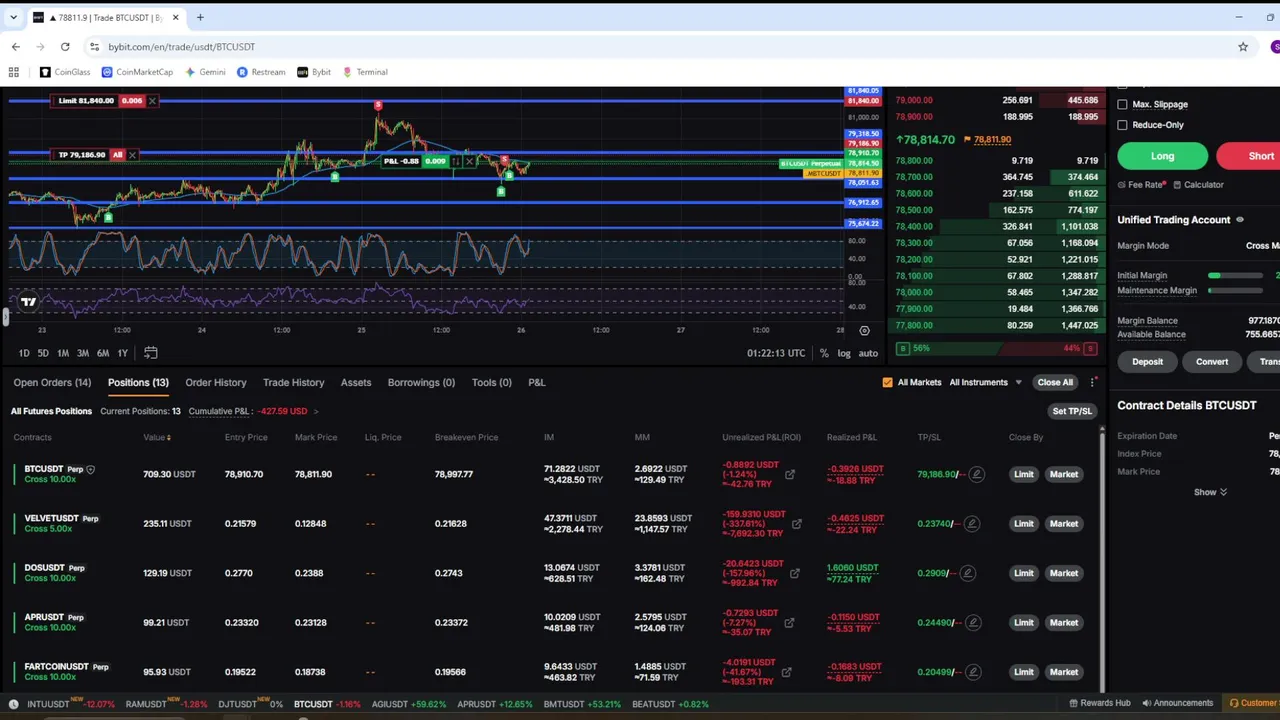Click the browser address bar
1280x720 pixels.
click(x=660, y=46)
